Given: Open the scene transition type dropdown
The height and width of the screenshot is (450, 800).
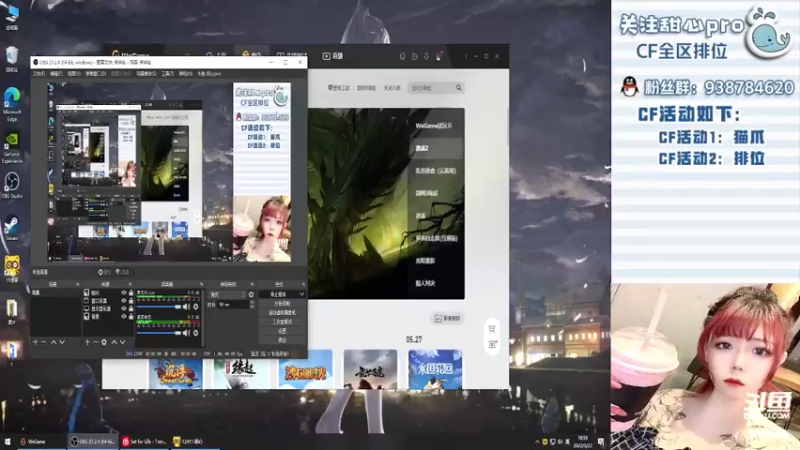Looking at the screenshot, I should (227, 295).
